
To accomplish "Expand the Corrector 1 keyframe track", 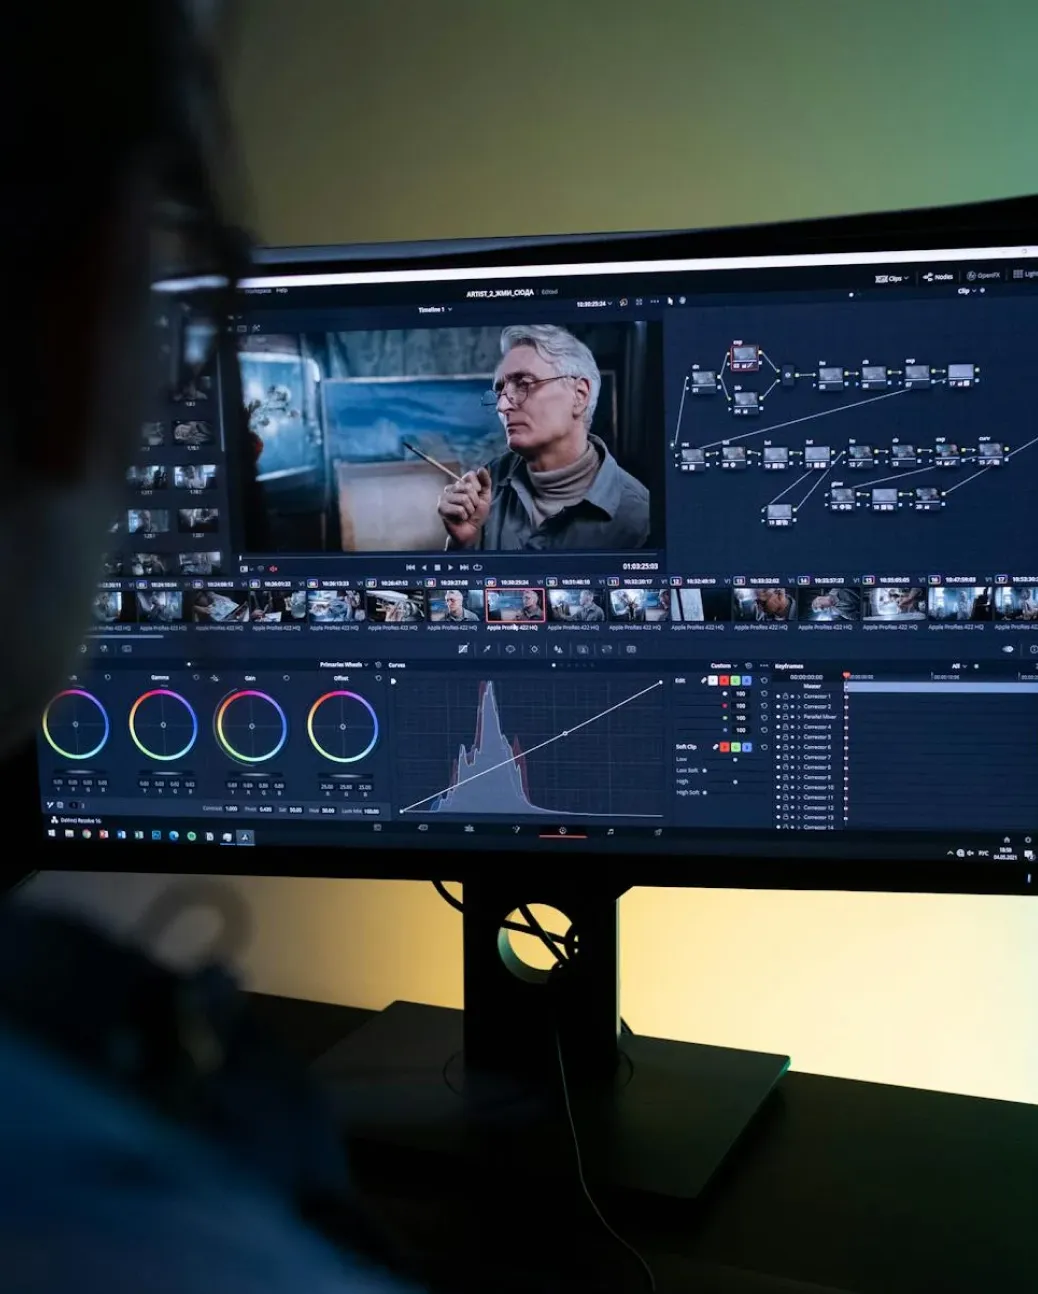I will pos(798,696).
